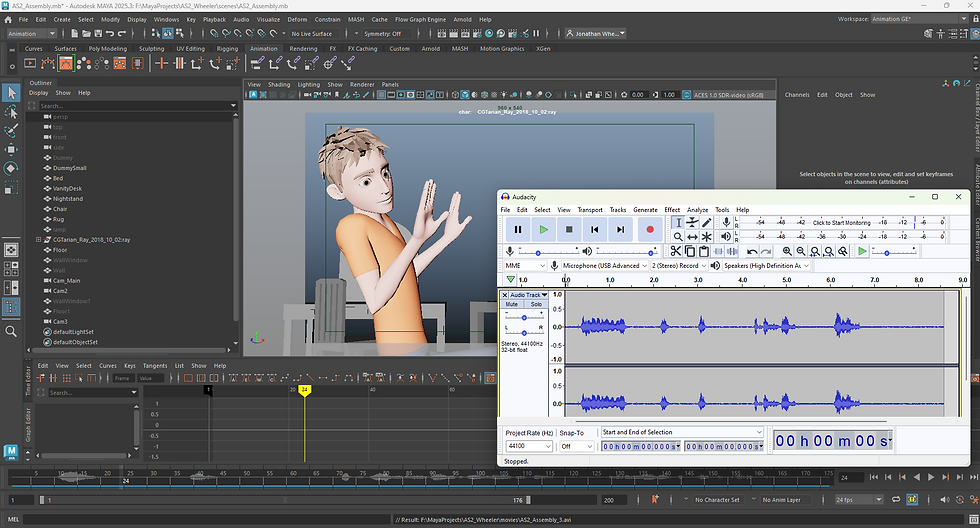Click Audacity Cut scissors icon
This screenshot has width=980, height=528.
[x=676, y=251]
